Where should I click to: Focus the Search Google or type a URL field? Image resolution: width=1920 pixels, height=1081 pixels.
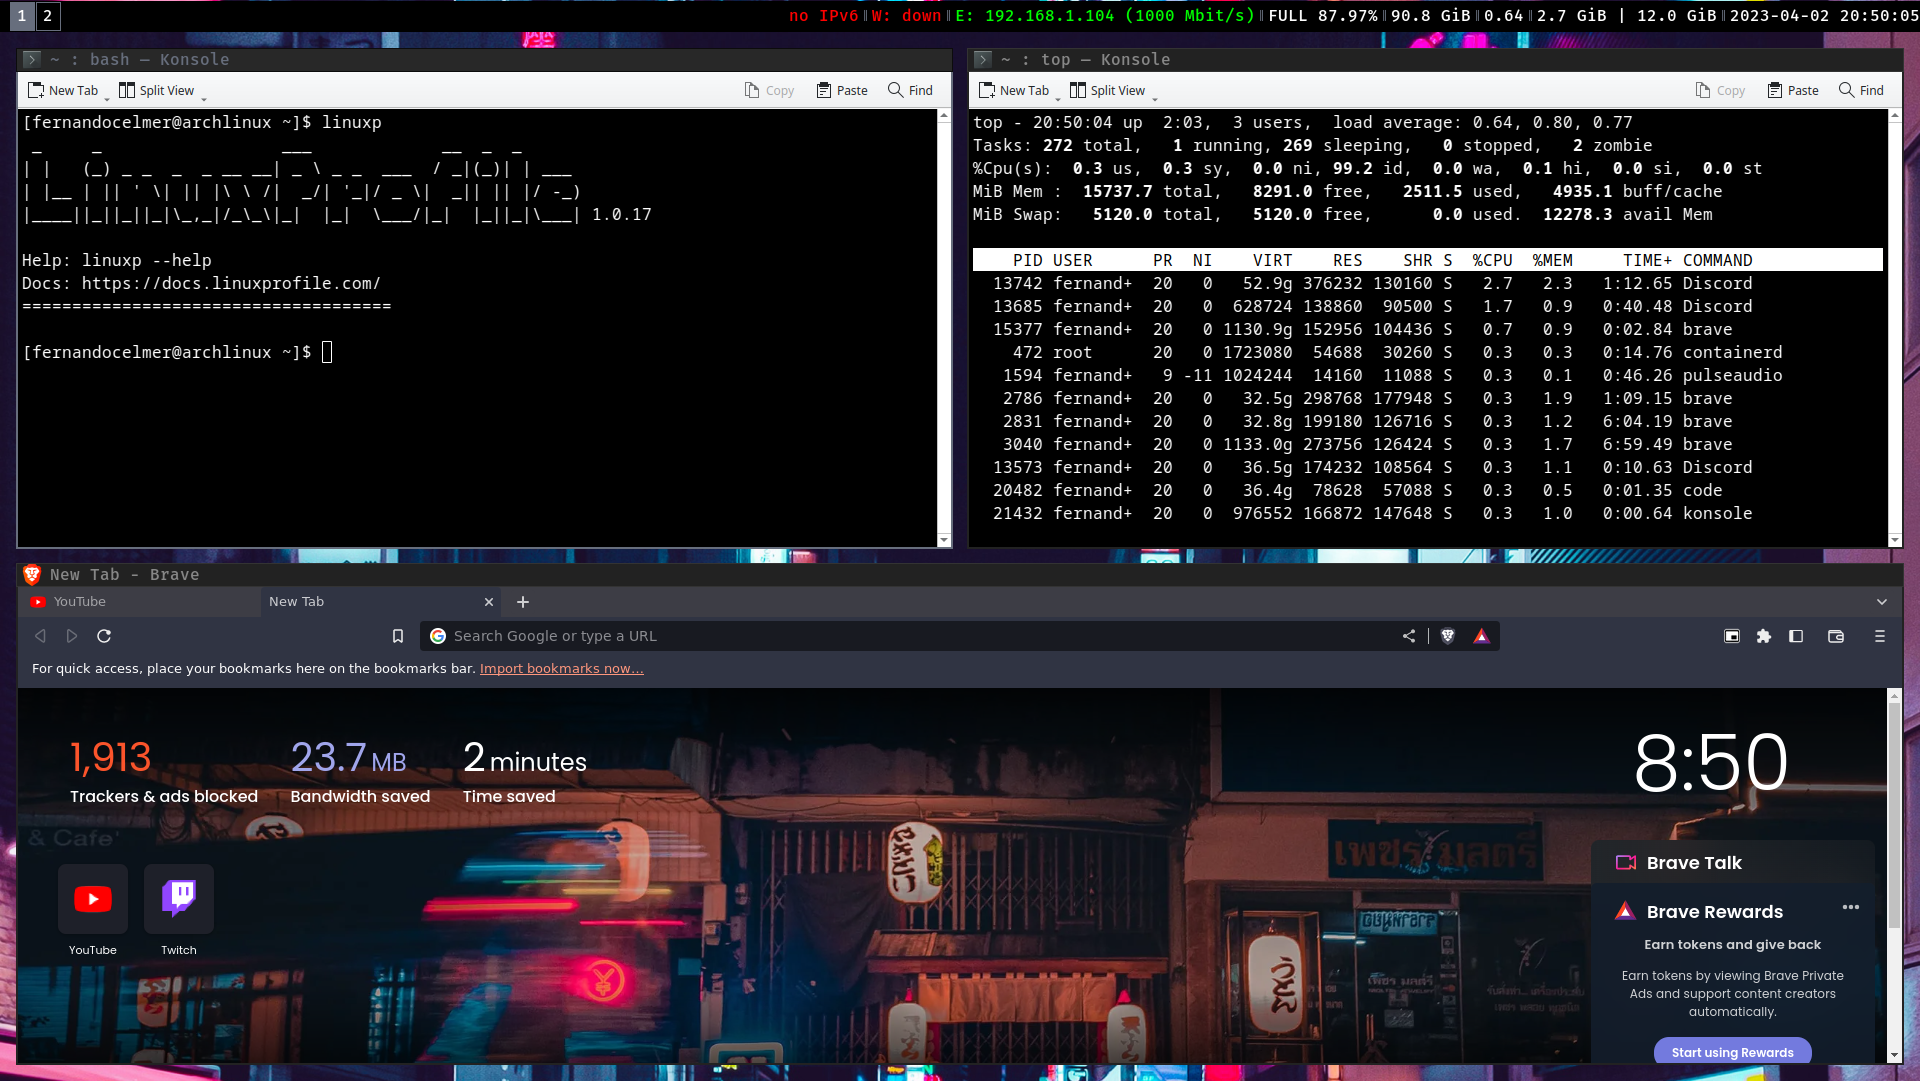[x=900, y=636]
